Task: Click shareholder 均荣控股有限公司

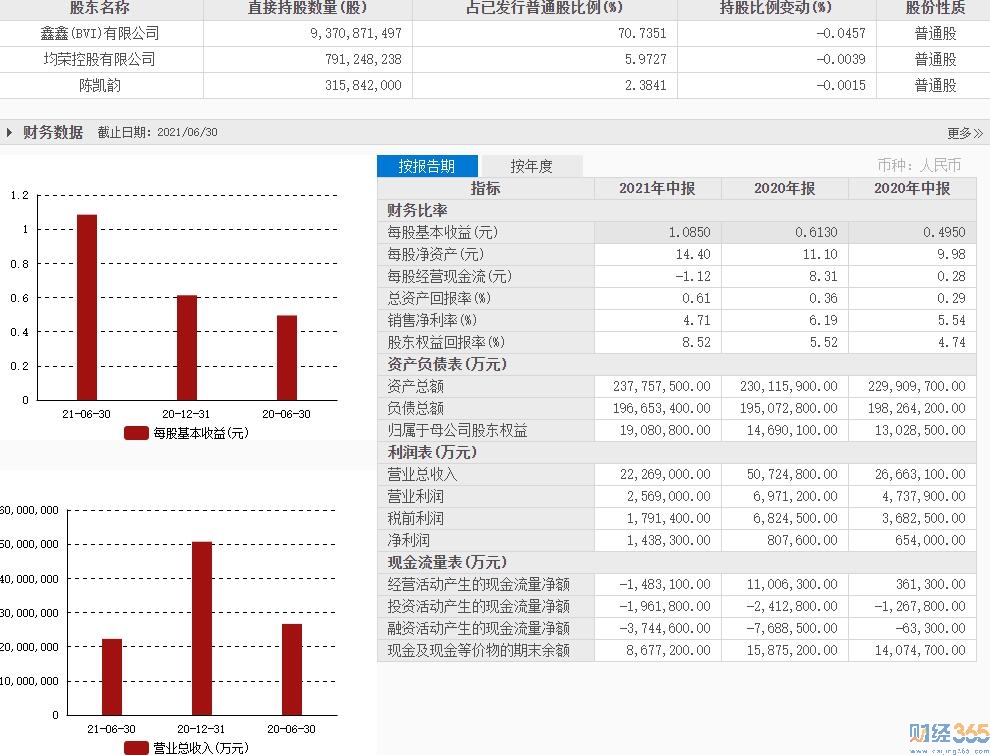Action: [100, 59]
